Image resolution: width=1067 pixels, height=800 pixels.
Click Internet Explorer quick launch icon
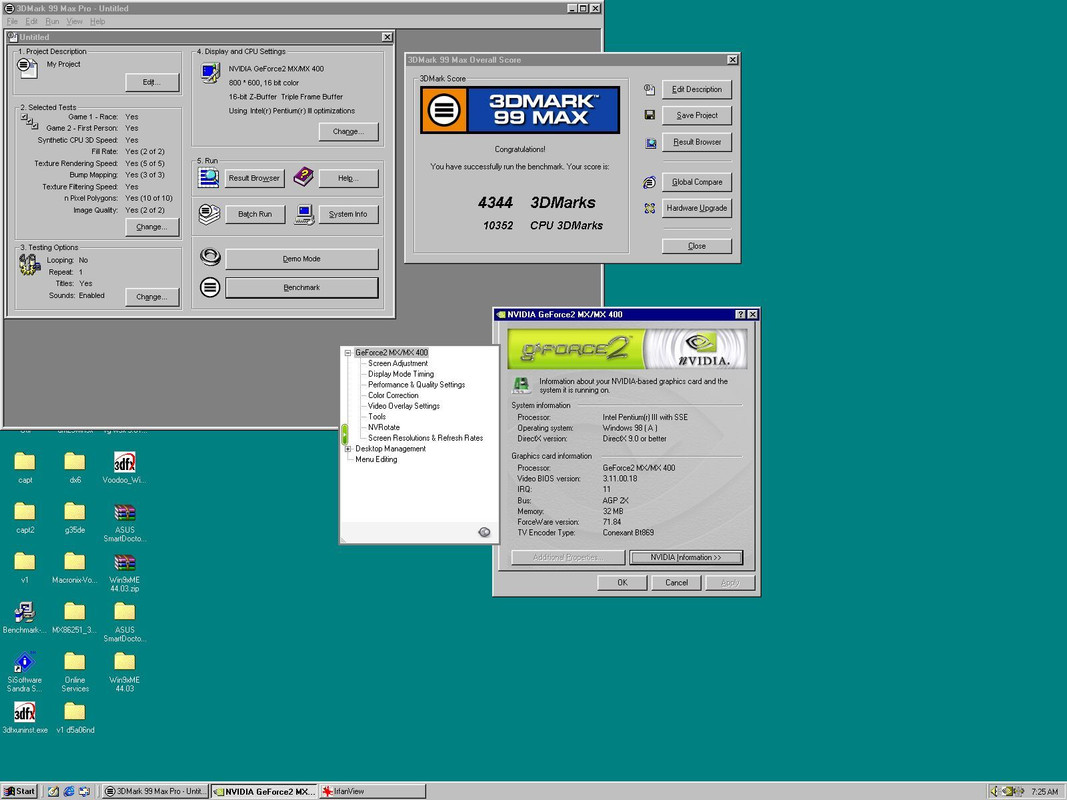pos(69,791)
